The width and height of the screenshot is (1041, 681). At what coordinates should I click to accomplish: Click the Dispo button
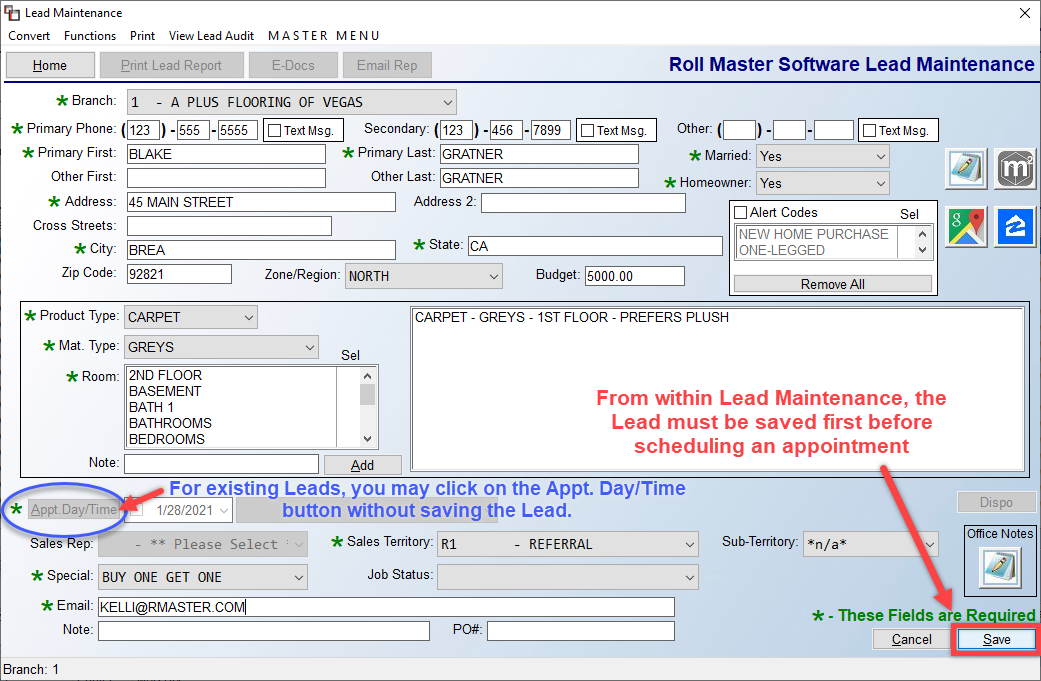coord(996,502)
